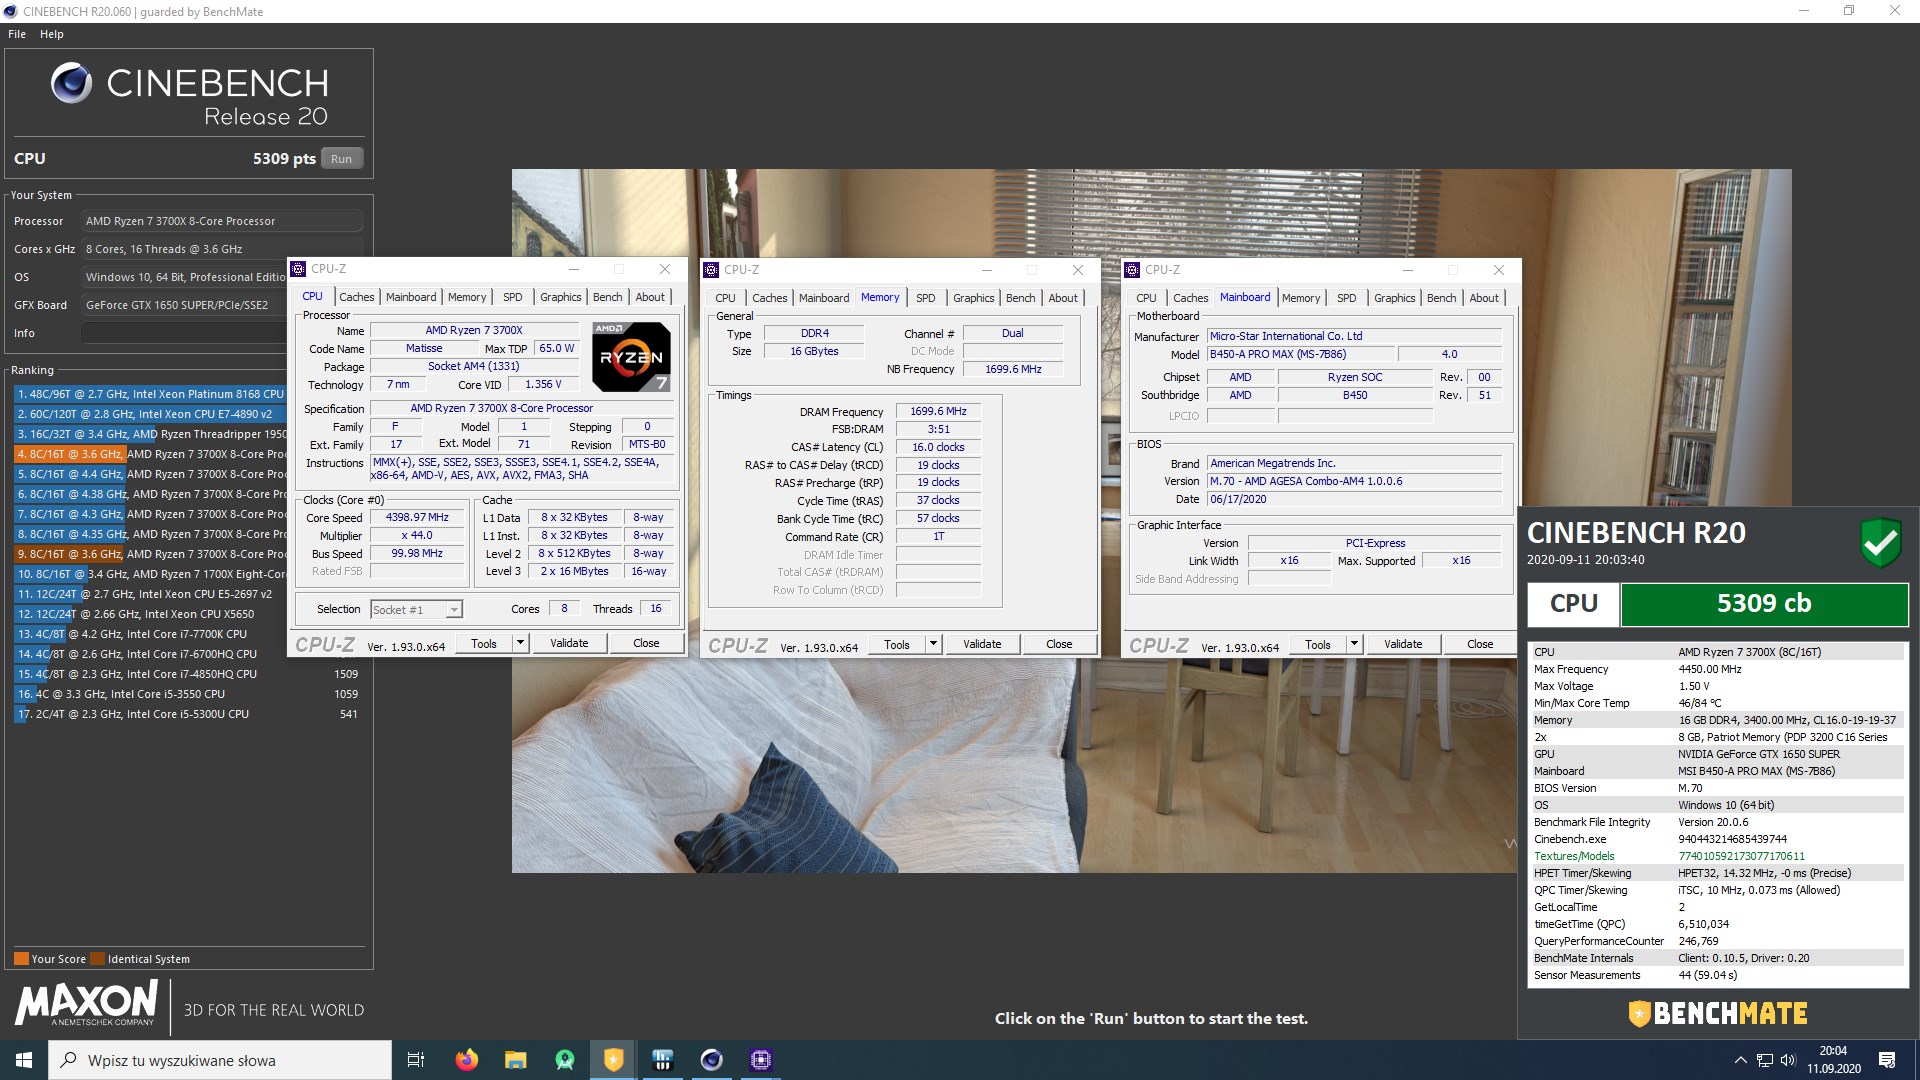This screenshot has height=1080, width=1920.
Task: Open About tab in Memory CPU-Z window
Action: [x=1063, y=298]
